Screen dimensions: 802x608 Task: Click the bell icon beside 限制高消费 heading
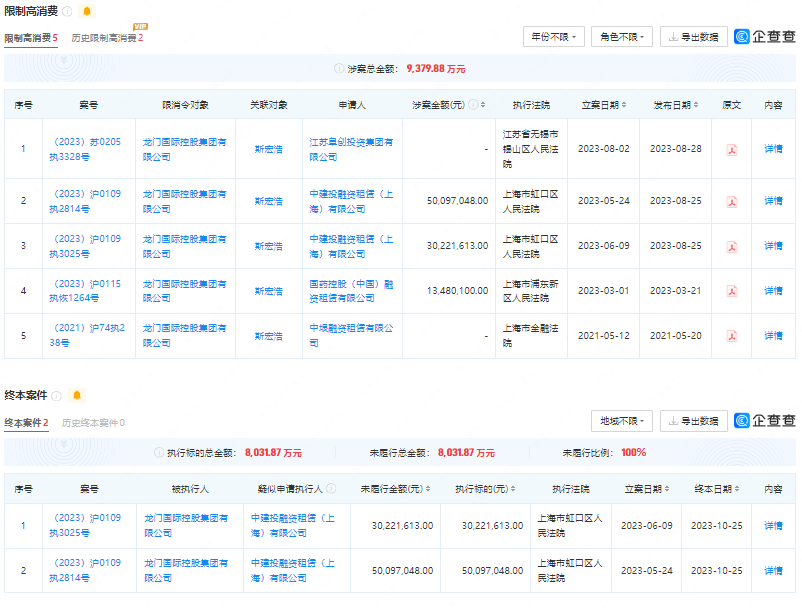click(87, 11)
